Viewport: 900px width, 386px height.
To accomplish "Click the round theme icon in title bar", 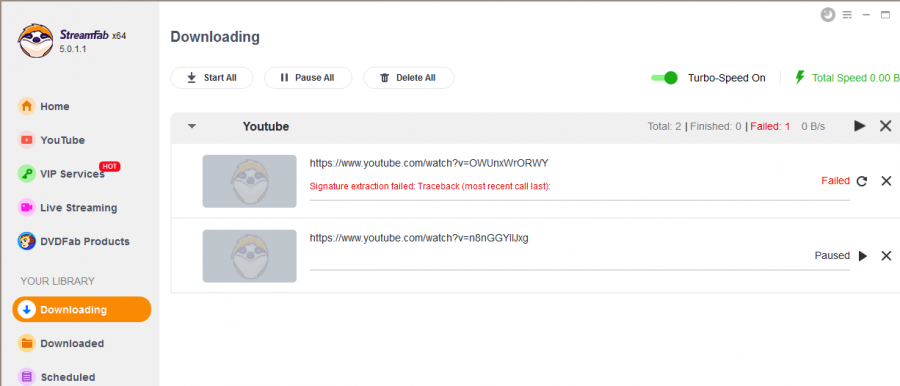I will pos(828,15).
